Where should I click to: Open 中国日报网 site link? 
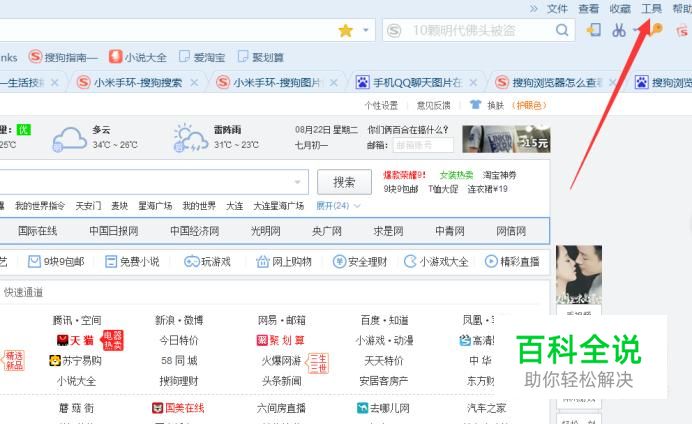113,231
